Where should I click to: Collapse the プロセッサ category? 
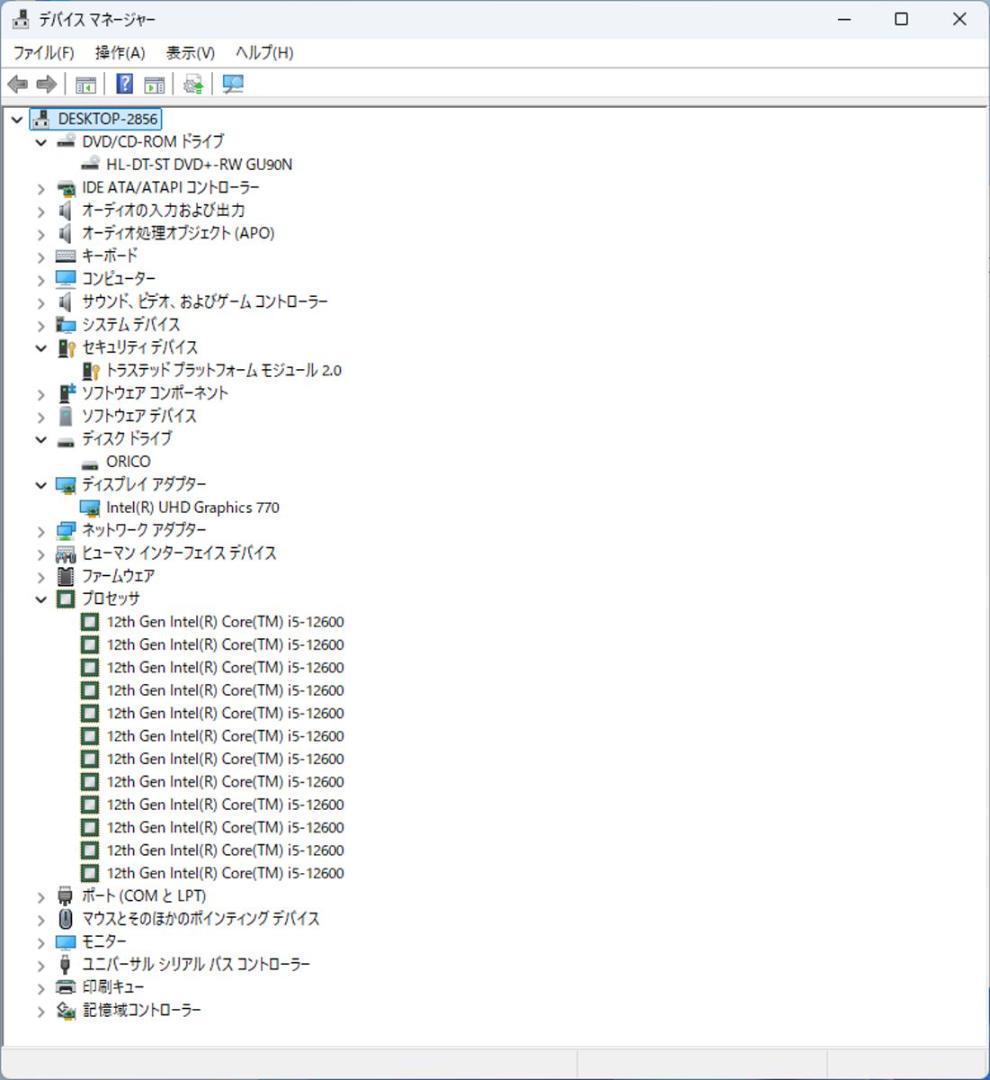[x=40, y=598]
